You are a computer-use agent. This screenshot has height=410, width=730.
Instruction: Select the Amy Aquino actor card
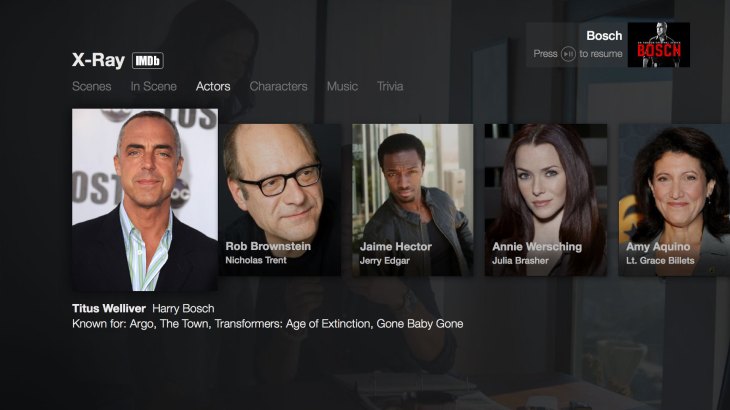coord(674,200)
